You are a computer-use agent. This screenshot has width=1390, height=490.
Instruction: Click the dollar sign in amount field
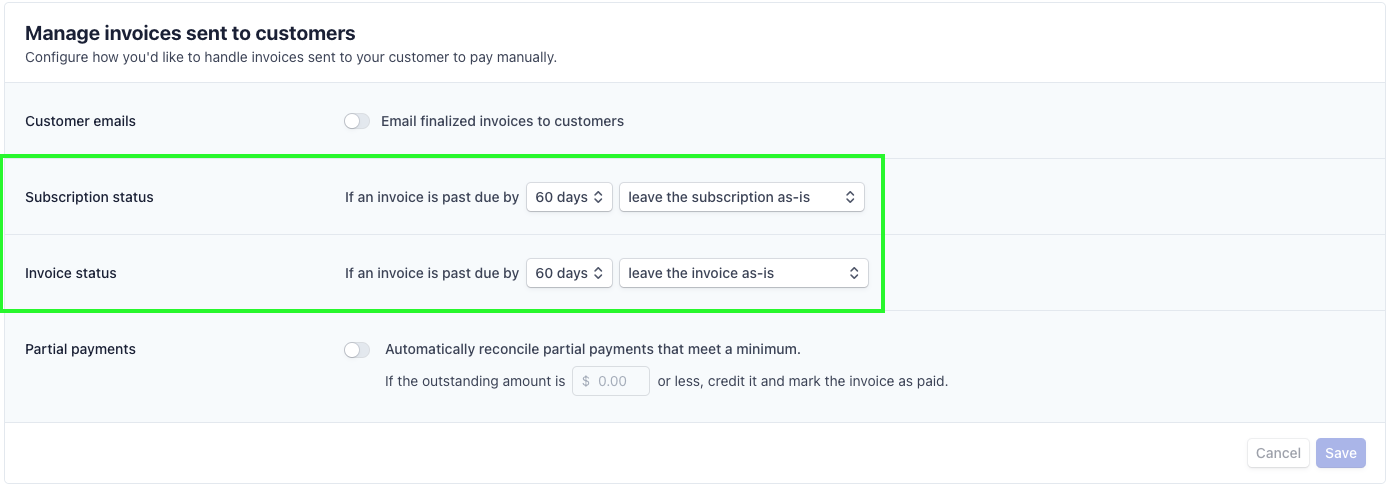point(586,381)
